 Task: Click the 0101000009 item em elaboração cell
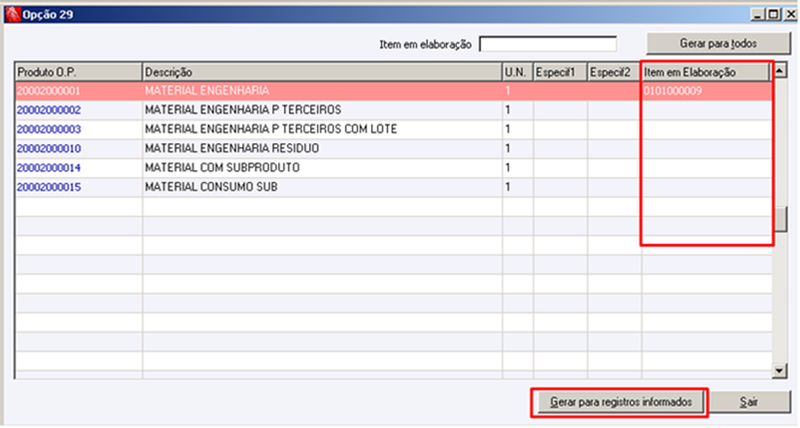[x=706, y=91]
